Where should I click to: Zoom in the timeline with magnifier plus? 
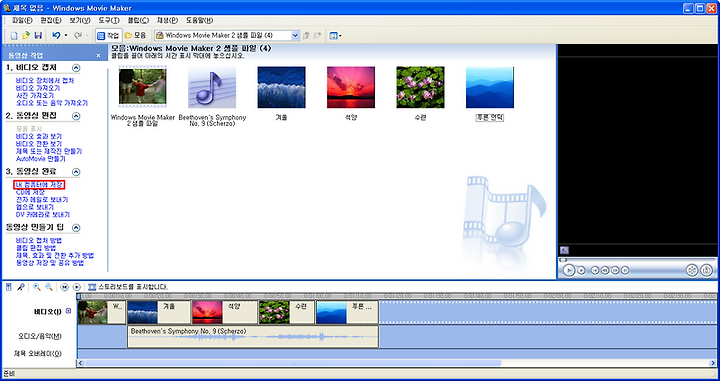37,287
